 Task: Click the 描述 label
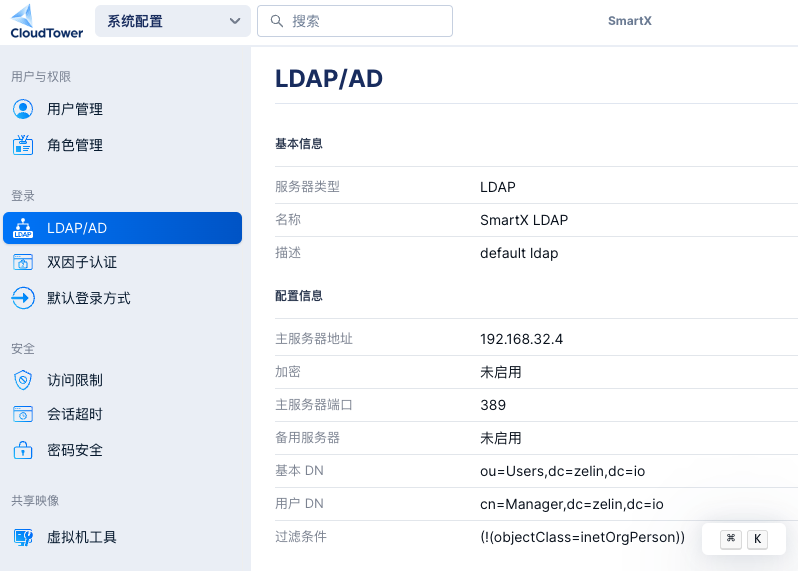click(288, 253)
